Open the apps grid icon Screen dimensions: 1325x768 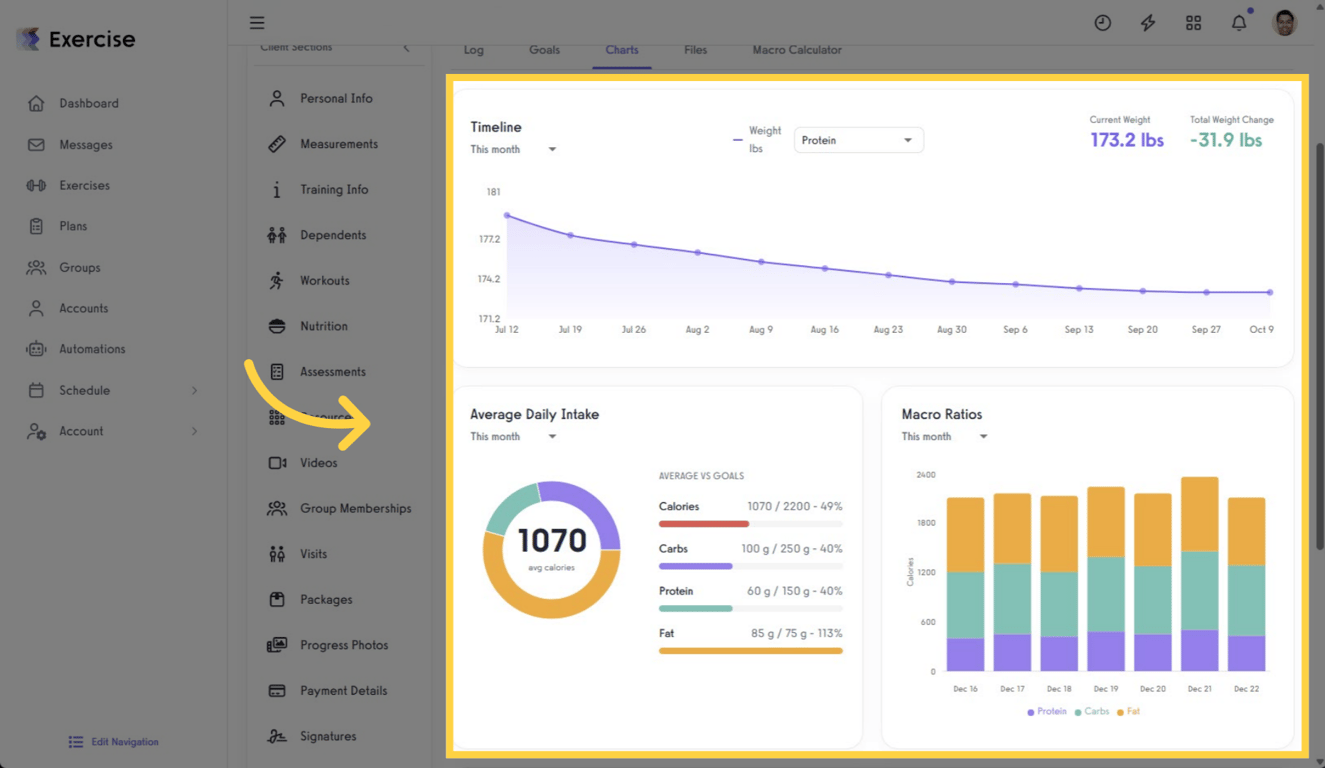[x=1193, y=22]
